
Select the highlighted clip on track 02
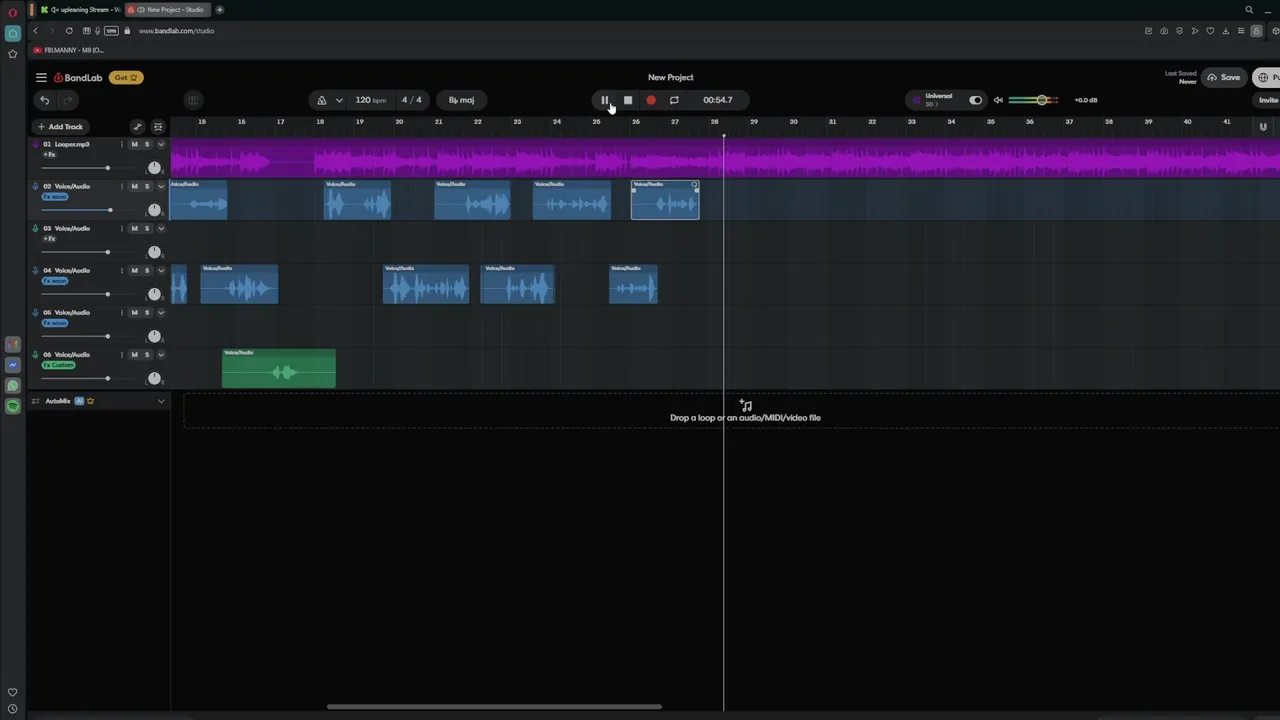tap(665, 200)
